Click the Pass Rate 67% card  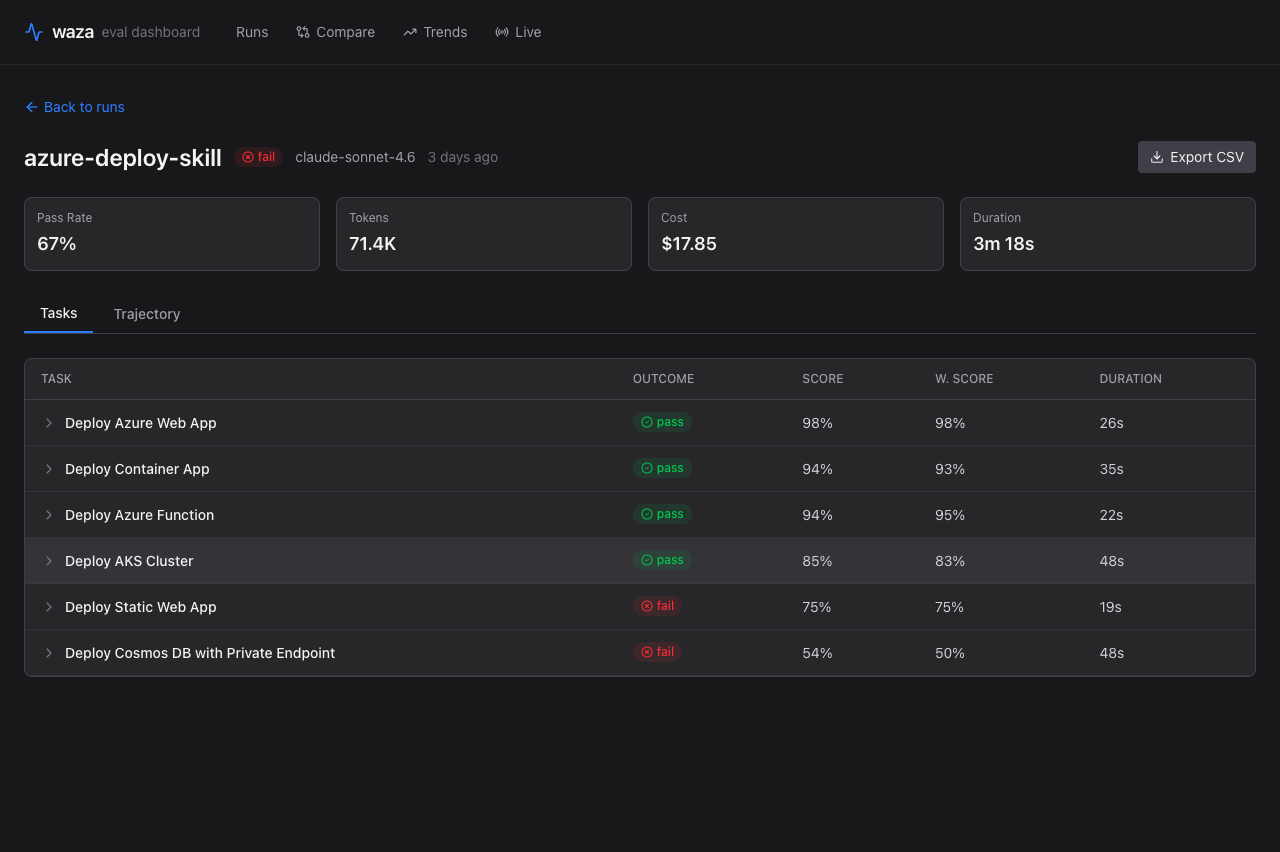172,234
